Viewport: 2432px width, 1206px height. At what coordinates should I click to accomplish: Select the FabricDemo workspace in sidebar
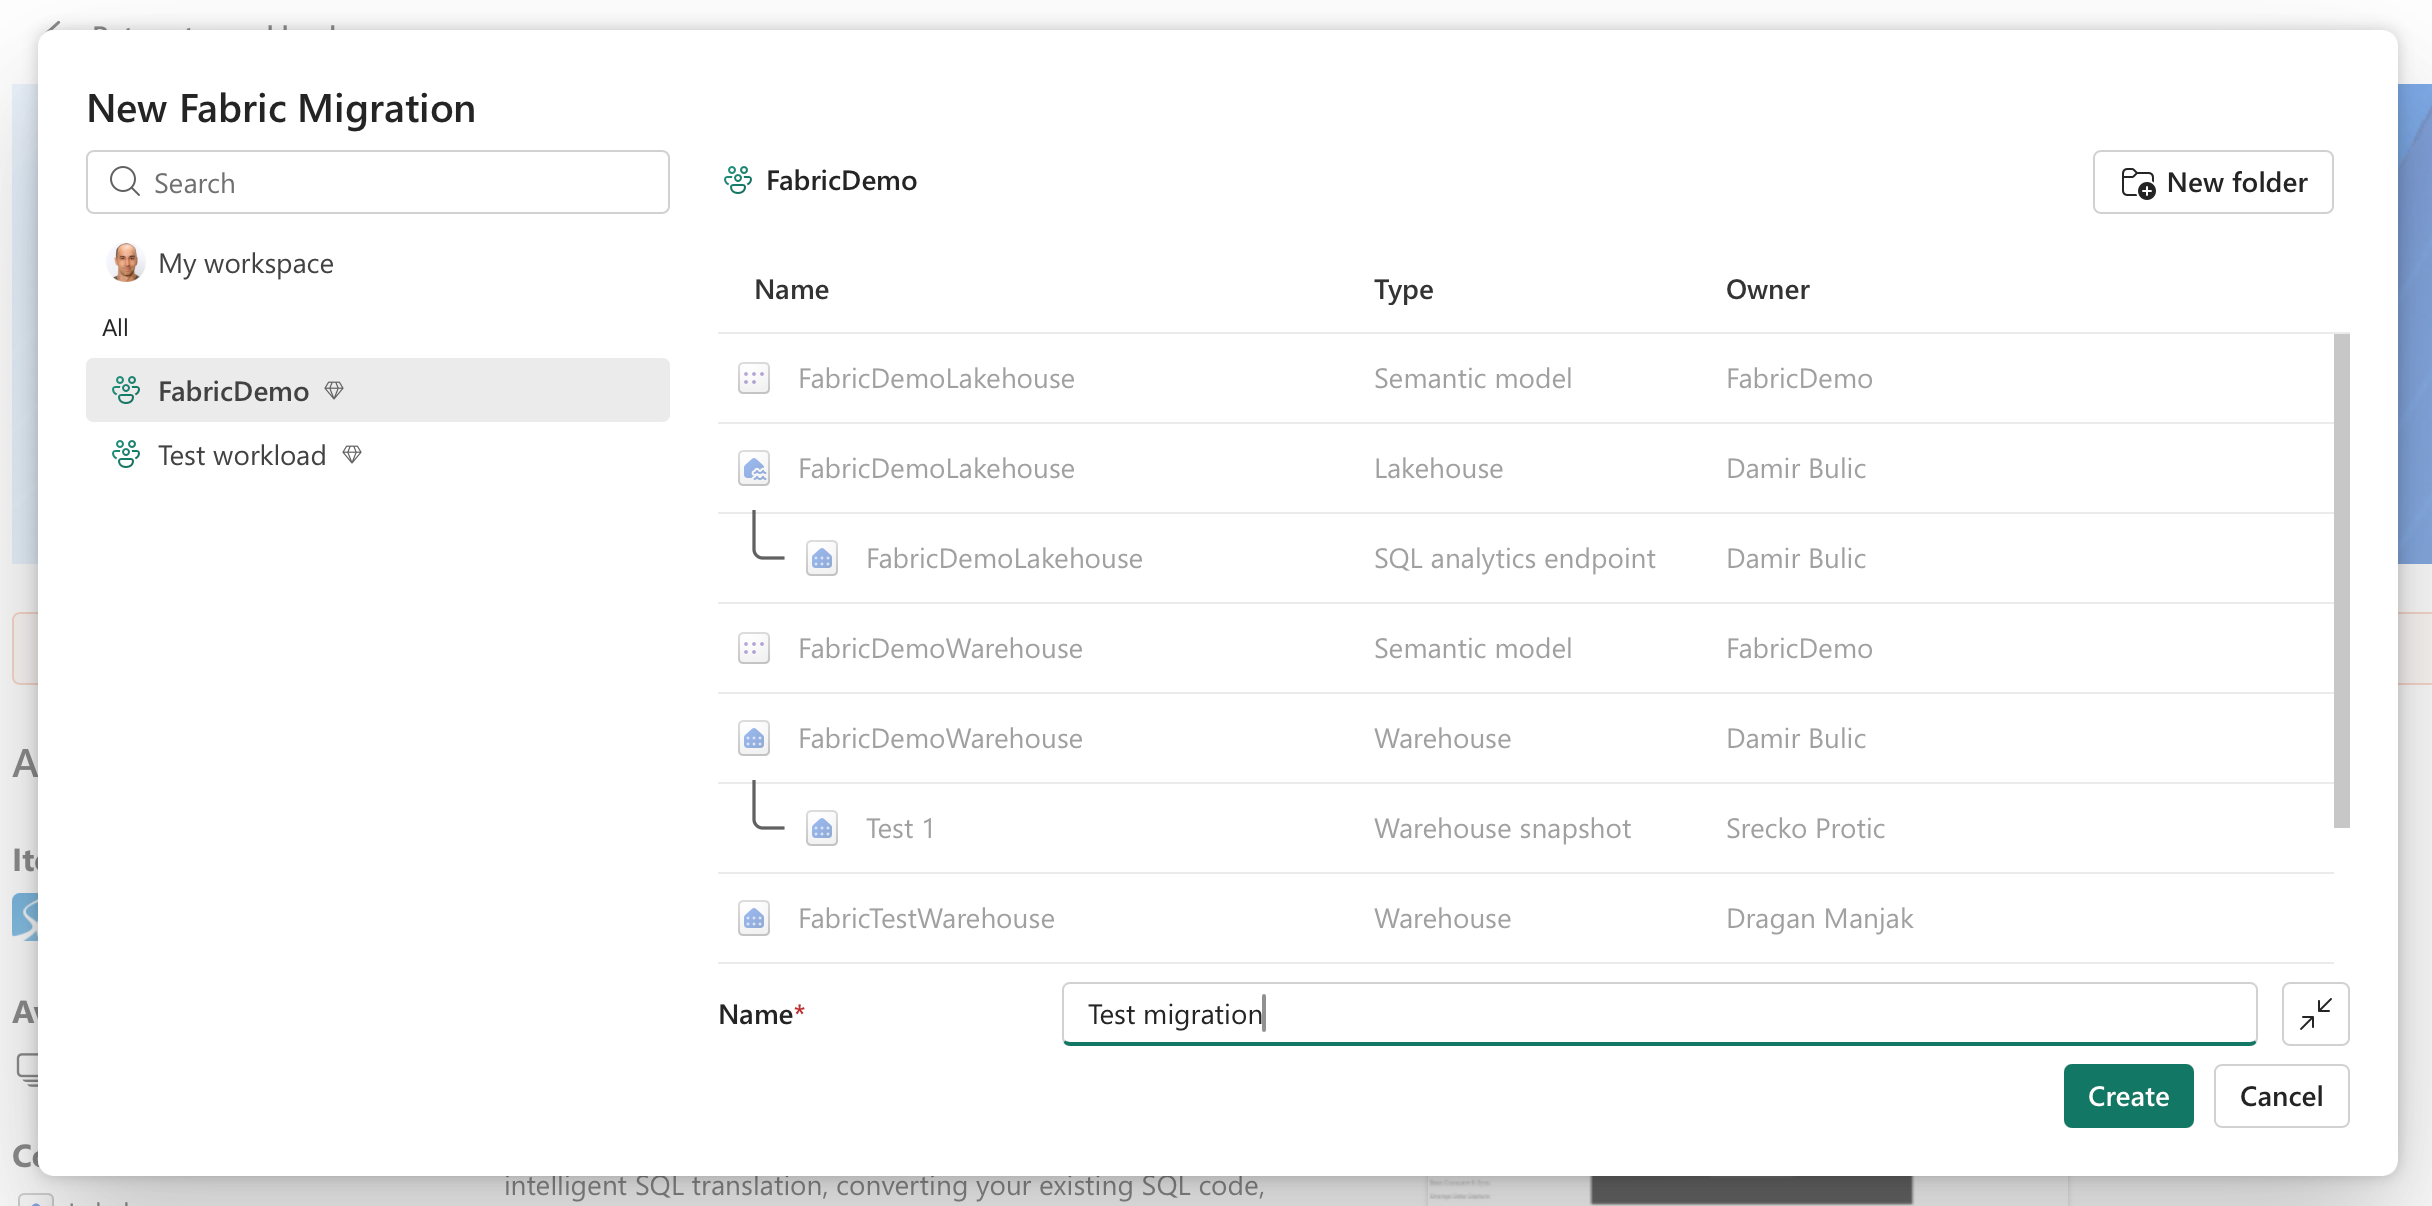point(232,390)
